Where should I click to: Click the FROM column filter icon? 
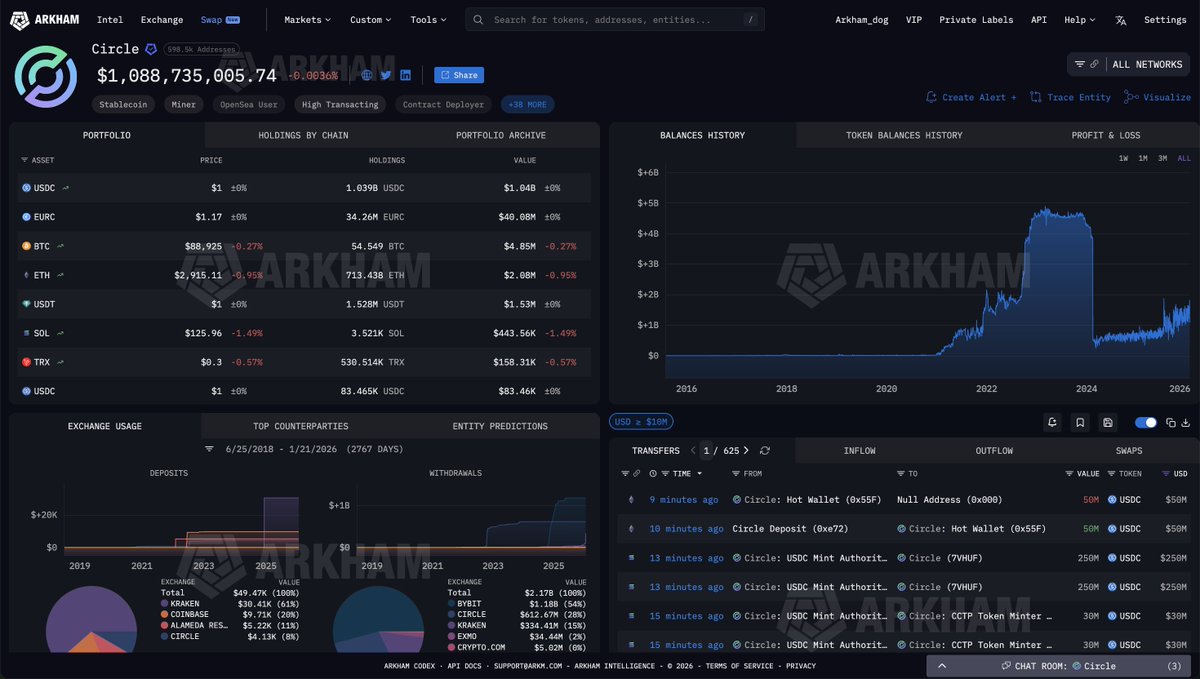click(x=736, y=474)
